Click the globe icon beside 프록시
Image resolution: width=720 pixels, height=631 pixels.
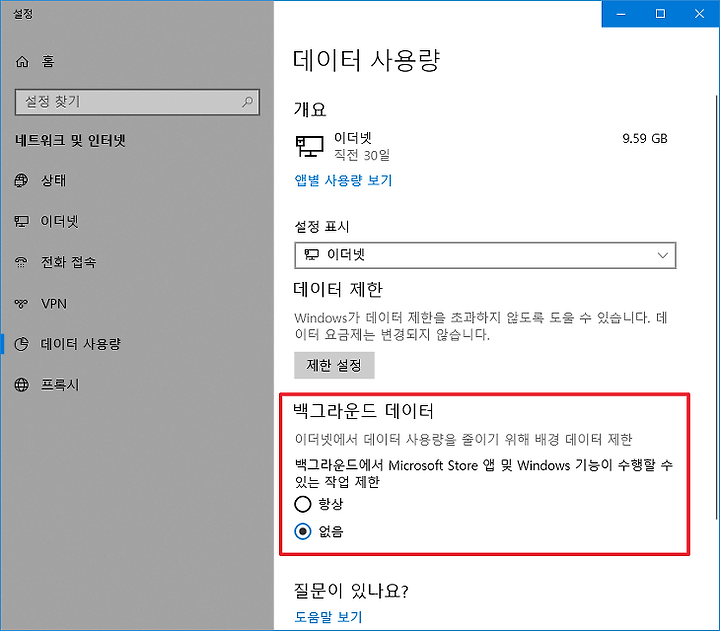(x=21, y=384)
